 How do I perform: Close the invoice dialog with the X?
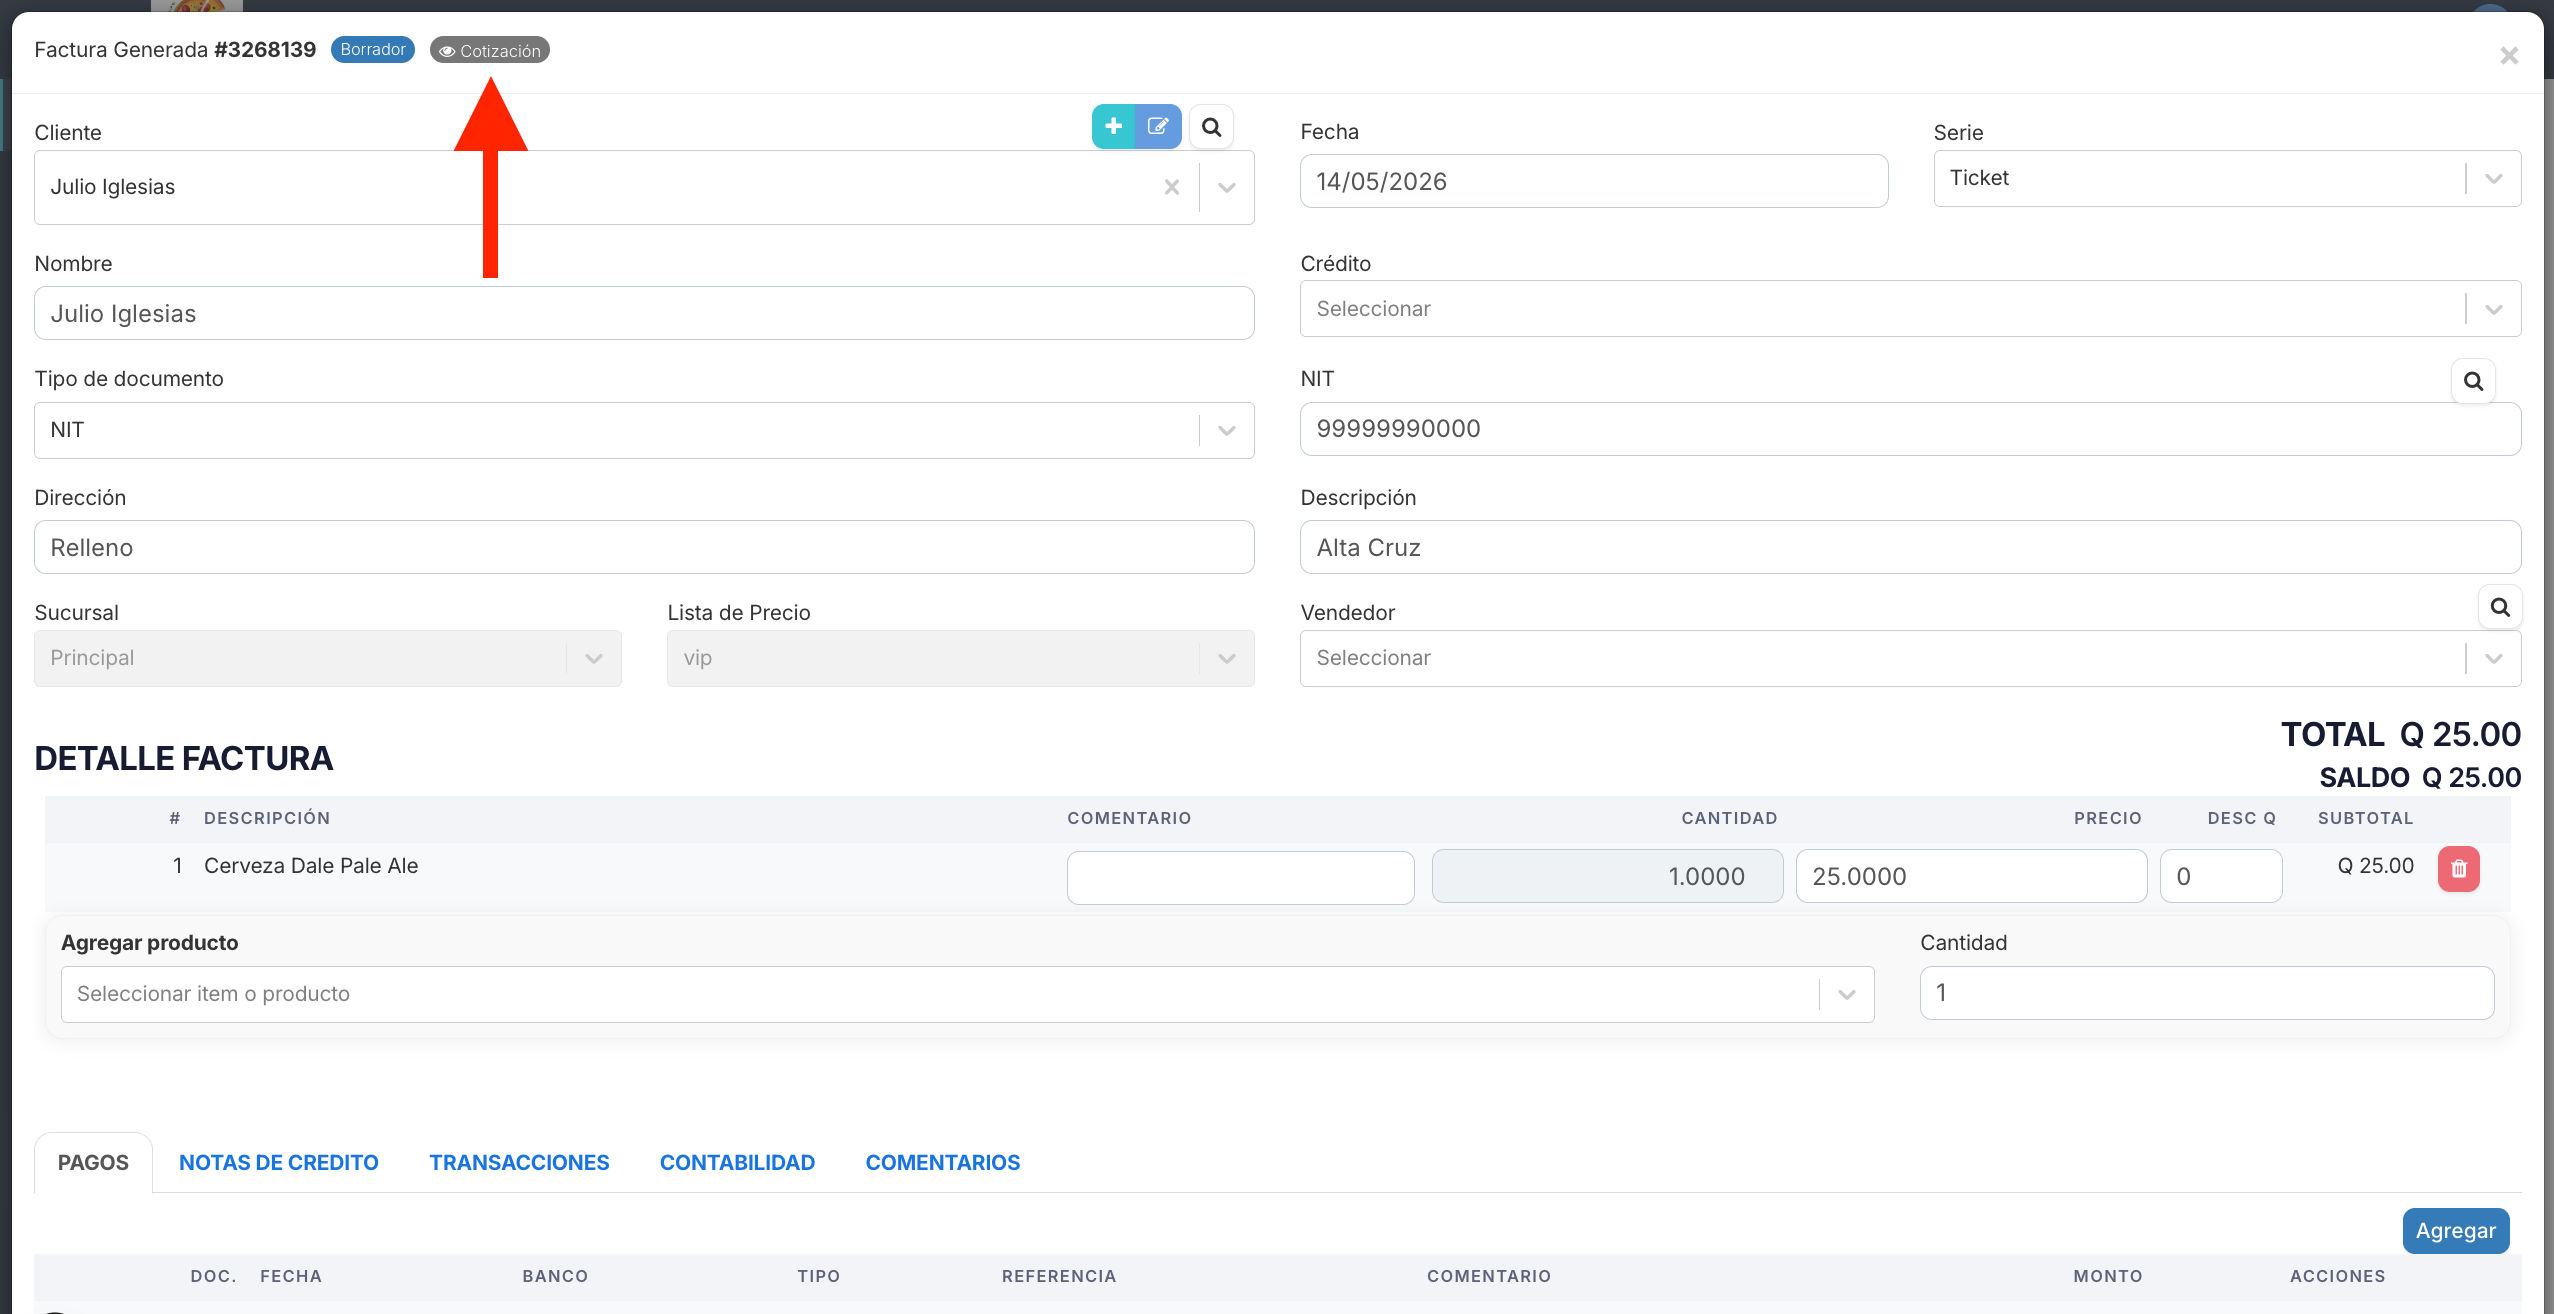tap(2509, 56)
